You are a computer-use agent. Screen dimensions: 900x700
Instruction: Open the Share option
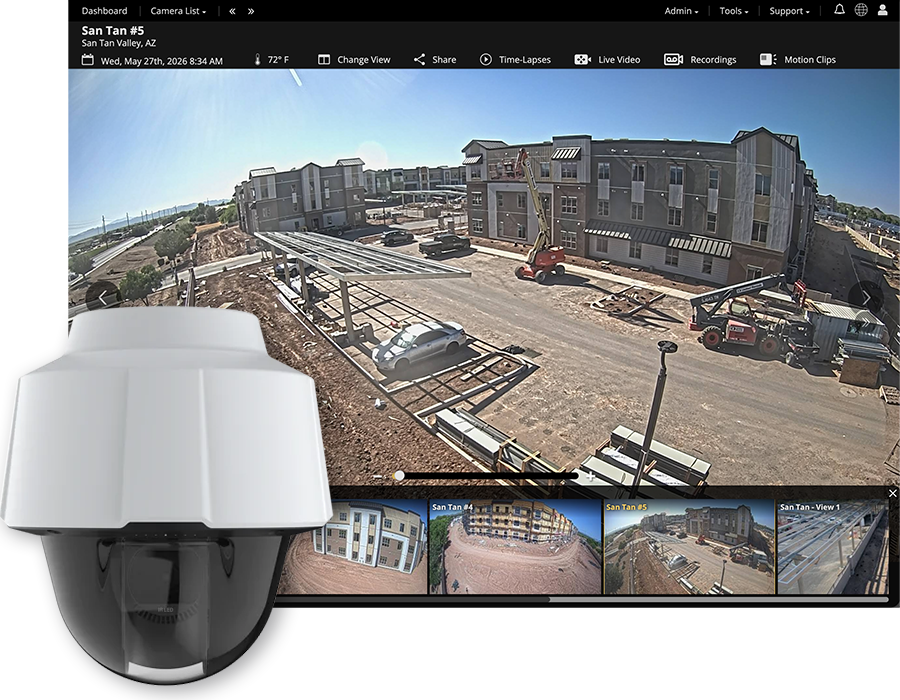coord(444,60)
